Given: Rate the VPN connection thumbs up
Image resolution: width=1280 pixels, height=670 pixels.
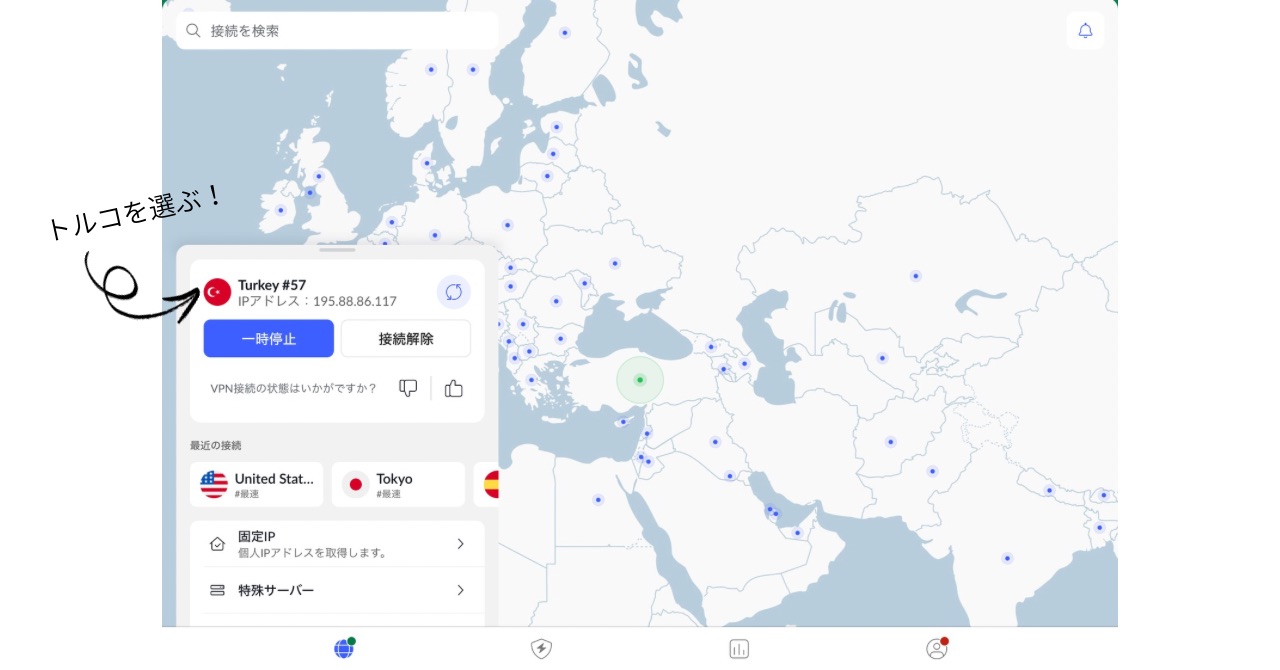Looking at the screenshot, I should (x=454, y=388).
